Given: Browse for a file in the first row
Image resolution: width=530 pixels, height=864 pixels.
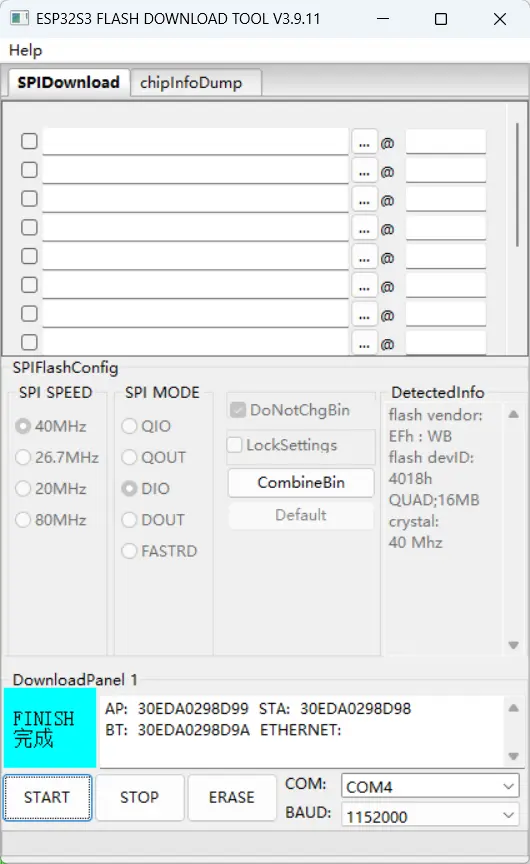Looking at the screenshot, I should (x=364, y=143).
